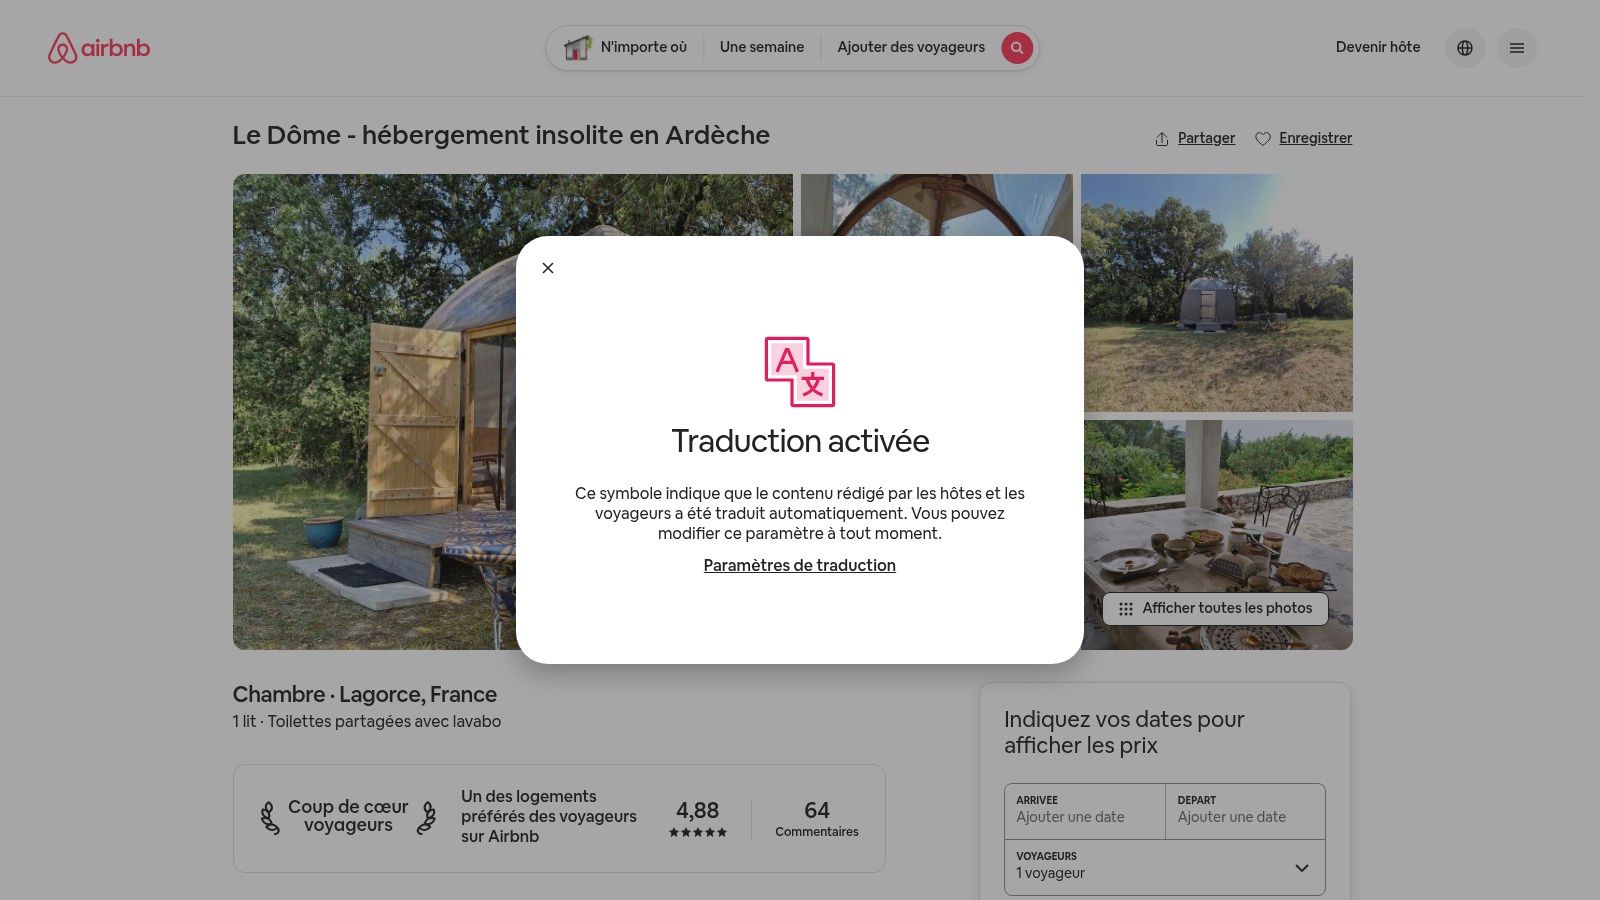Click the Airbnb logo
Image resolution: width=1600 pixels, height=900 pixels.
[x=99, y=48]
